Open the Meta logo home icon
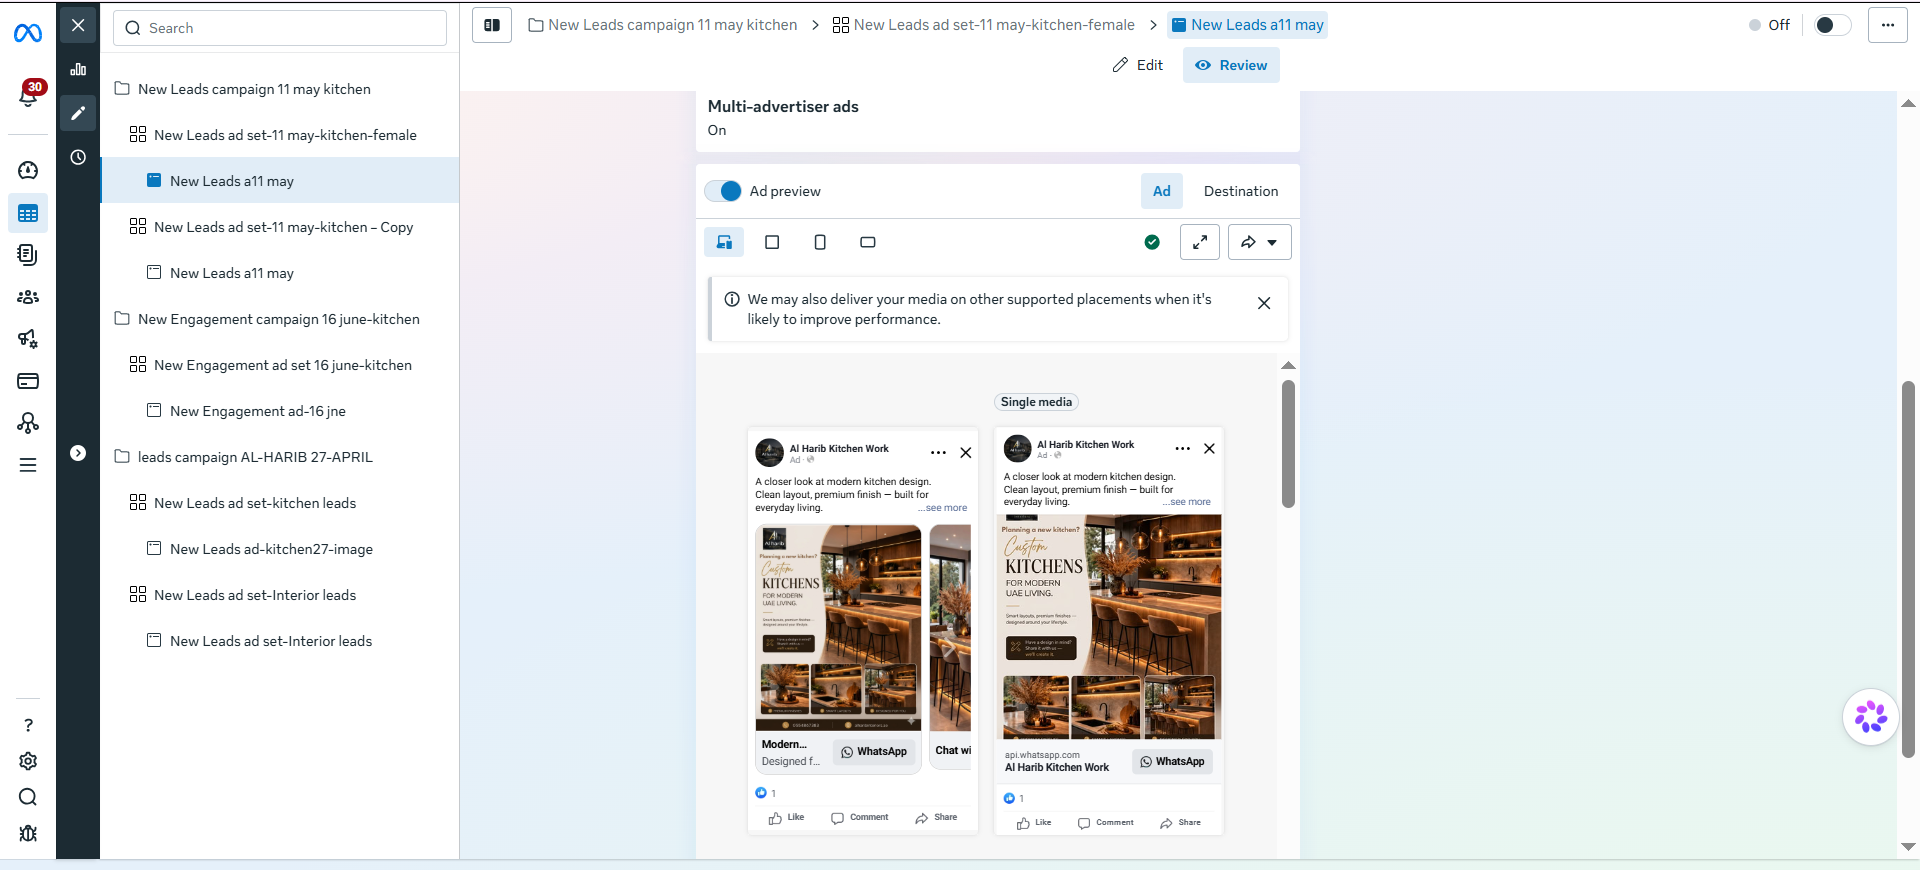 [x=28, y=33]
